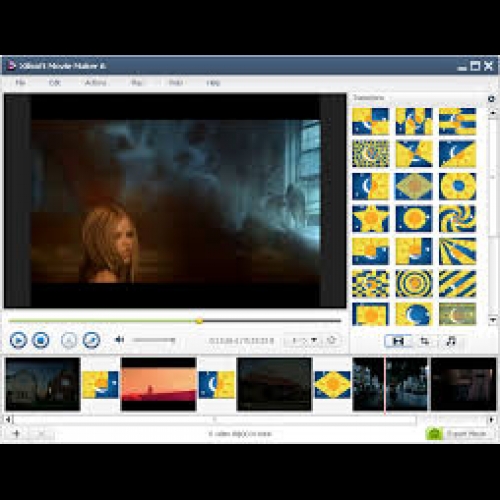Viewport: 500px width, 500px height.
Task: Click the red playhead marker in the timeline
Action: [385, 384]
